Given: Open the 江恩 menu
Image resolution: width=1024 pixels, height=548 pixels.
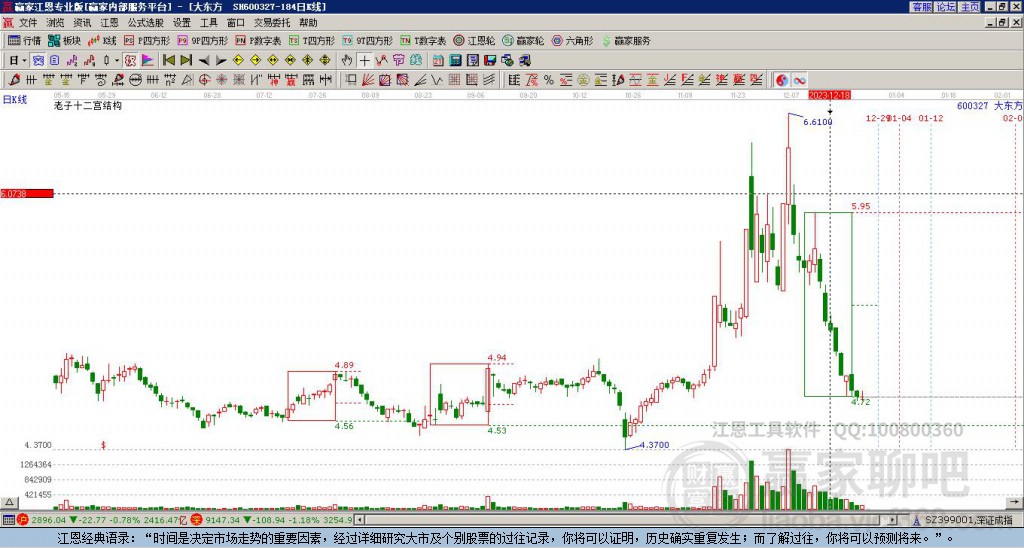Looking at the screenshot, I should coord(109,23).
